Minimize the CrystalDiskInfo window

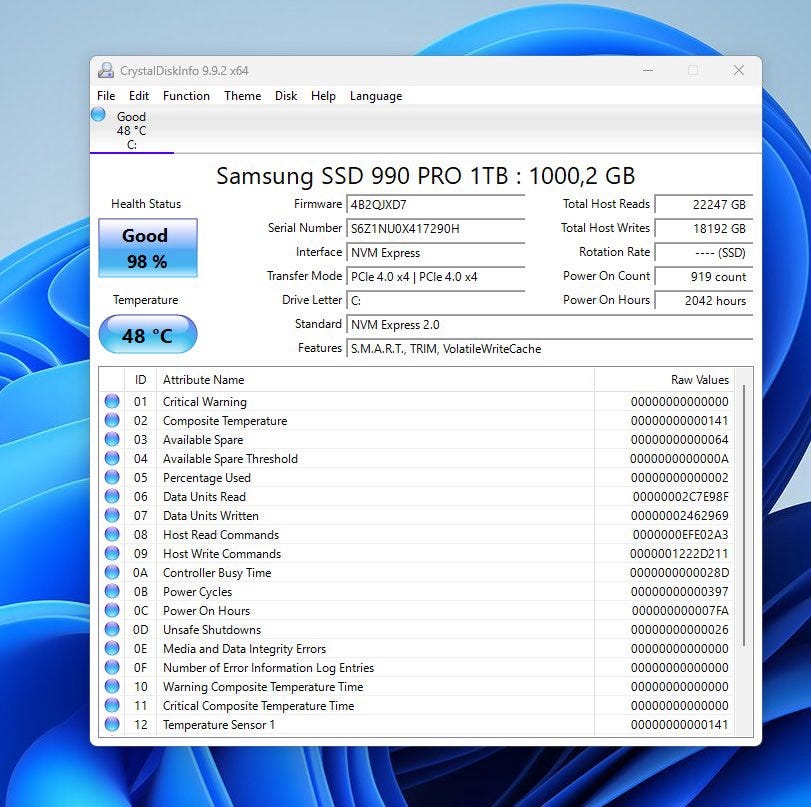(648, 70)
